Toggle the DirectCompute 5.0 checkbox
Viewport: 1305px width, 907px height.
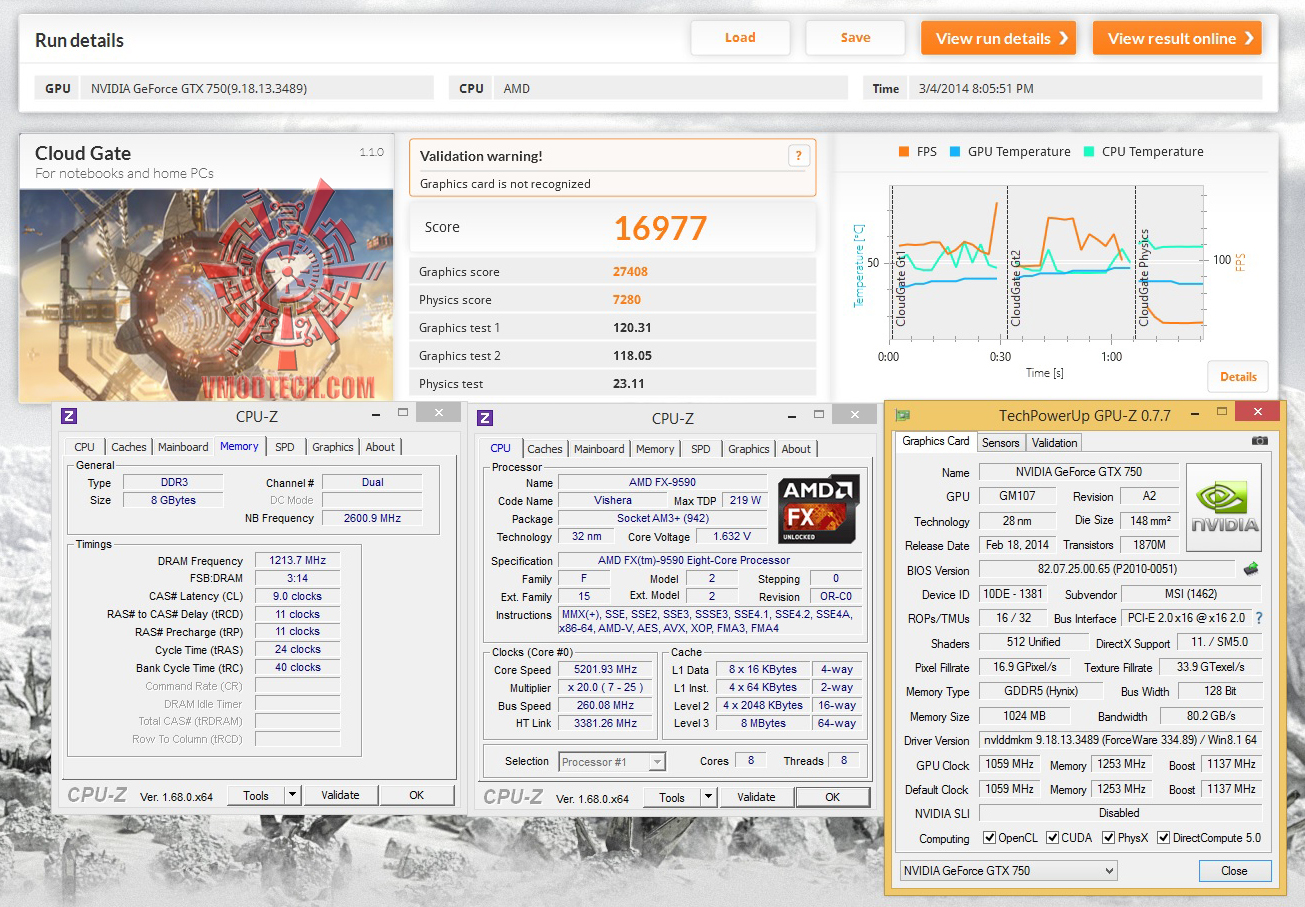coord(1163,838)
